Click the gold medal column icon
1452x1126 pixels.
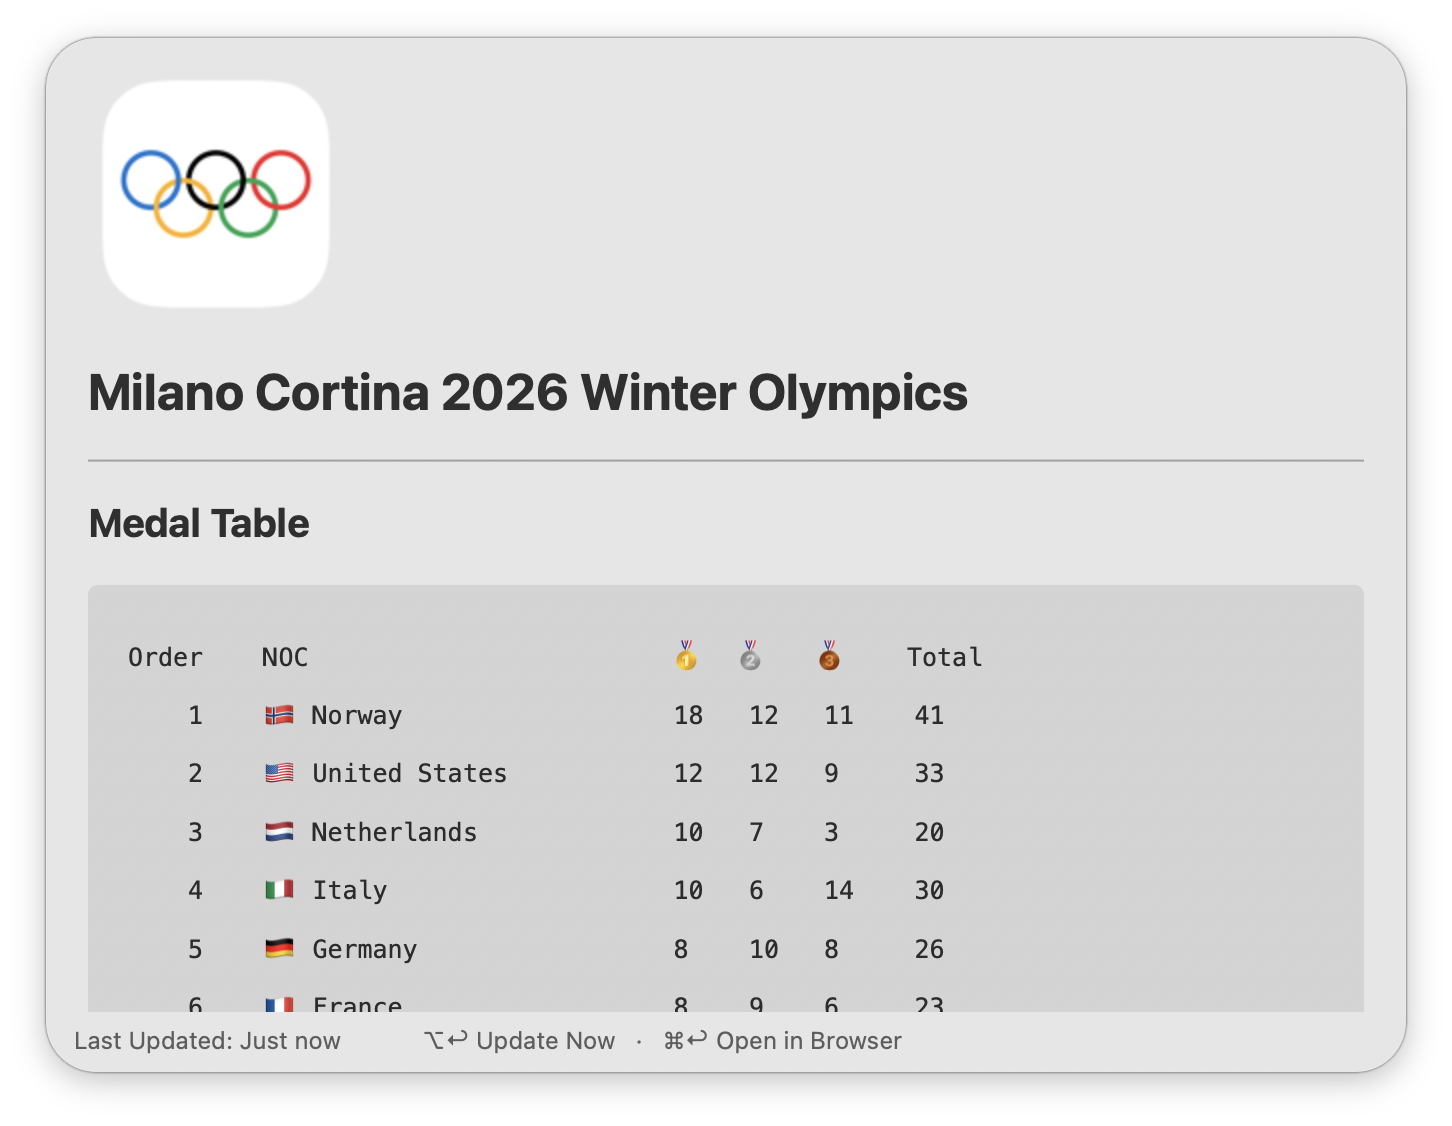tap(686, 656)
